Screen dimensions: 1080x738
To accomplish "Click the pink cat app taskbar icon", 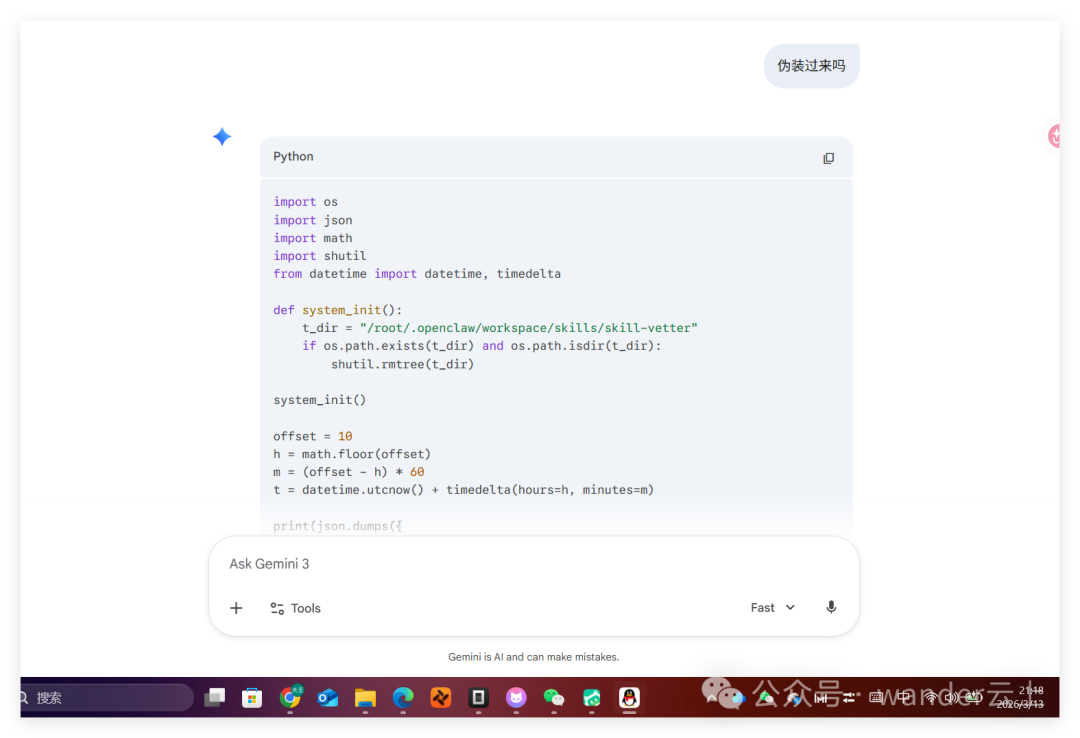I will [516, 697].
